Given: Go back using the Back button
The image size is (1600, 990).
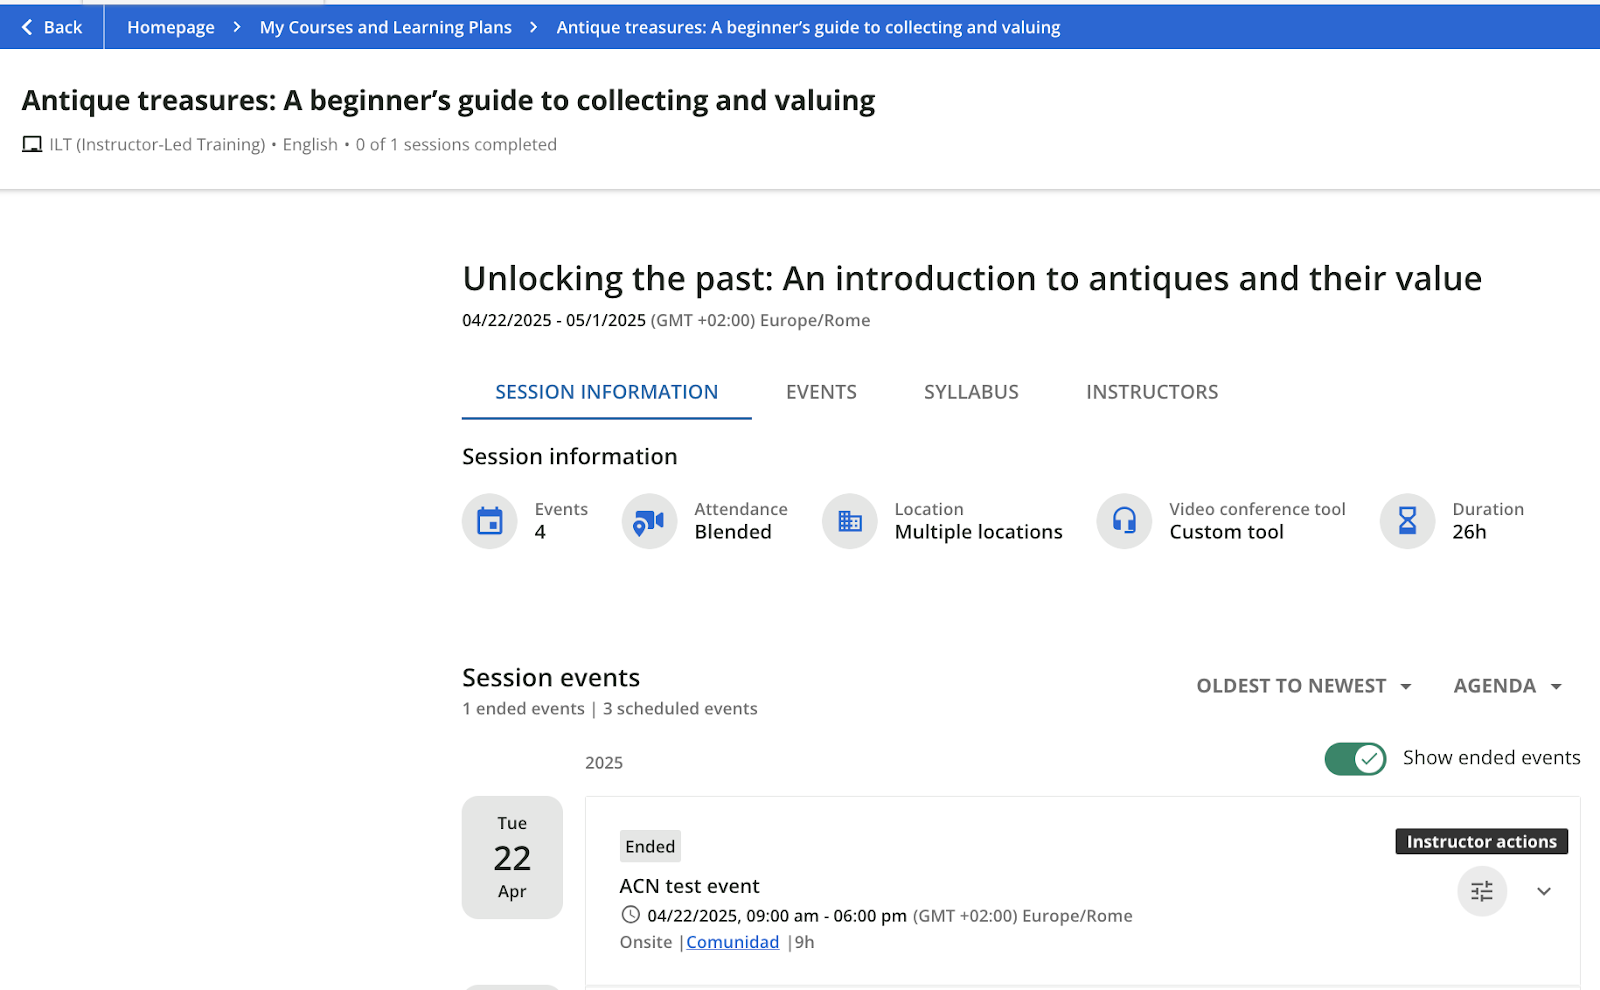Looking at the screenshot, I should coord(52,27).
